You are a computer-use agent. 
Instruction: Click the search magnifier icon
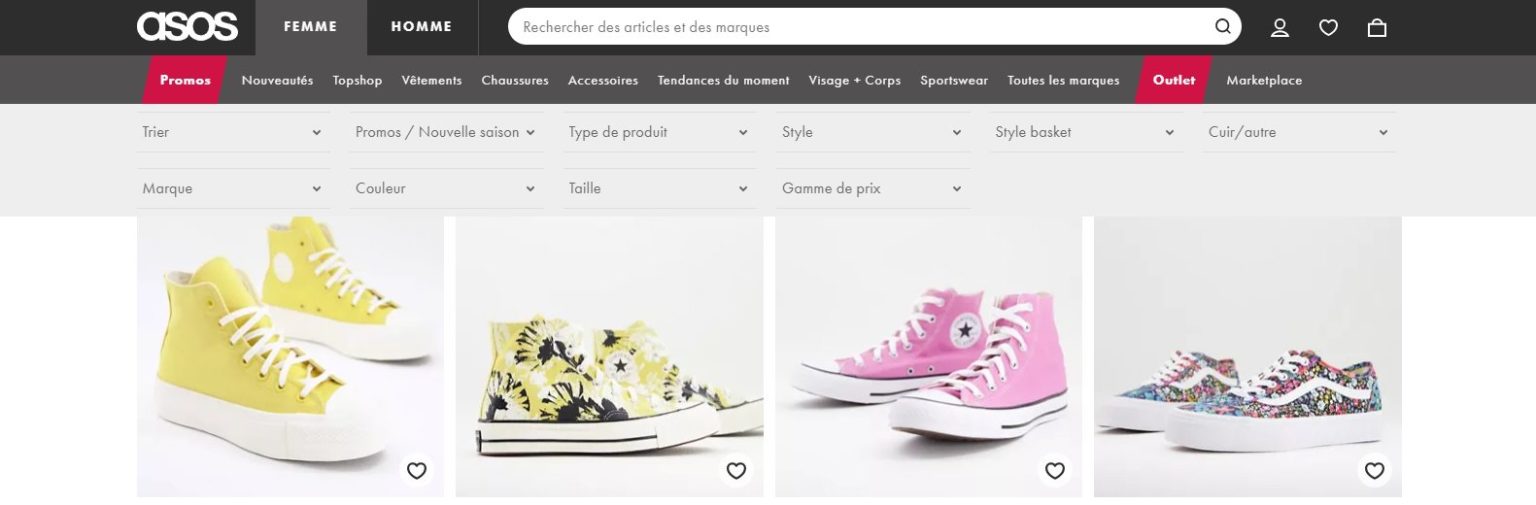[1223, 27]
